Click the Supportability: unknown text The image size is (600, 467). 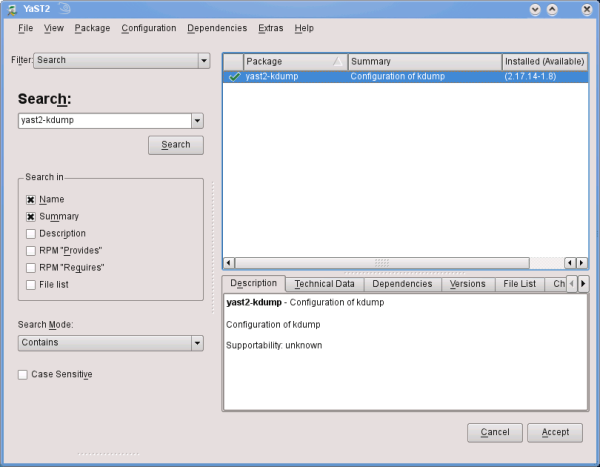coord(274,345)
